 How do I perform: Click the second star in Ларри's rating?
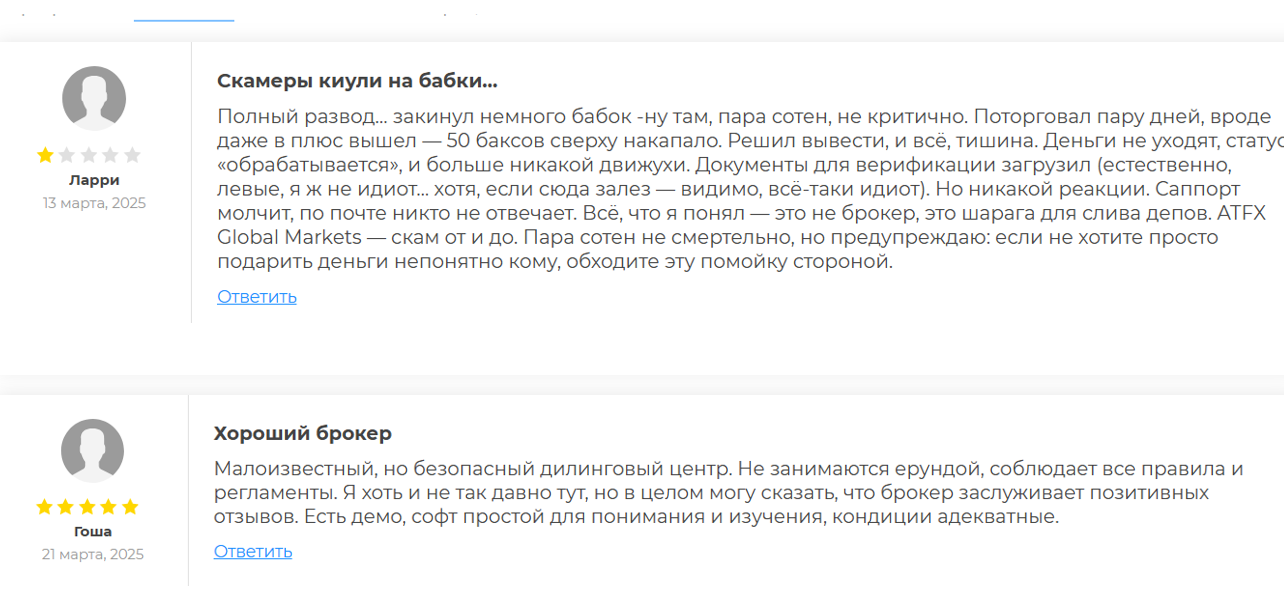click(67, 155)
